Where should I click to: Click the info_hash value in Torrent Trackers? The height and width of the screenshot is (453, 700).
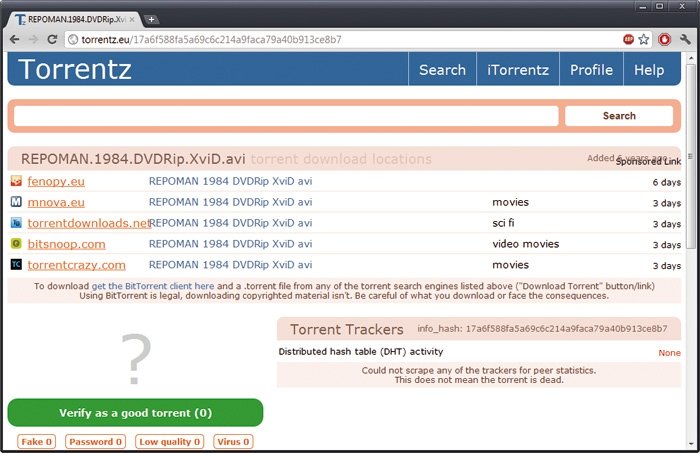[566, 329]
